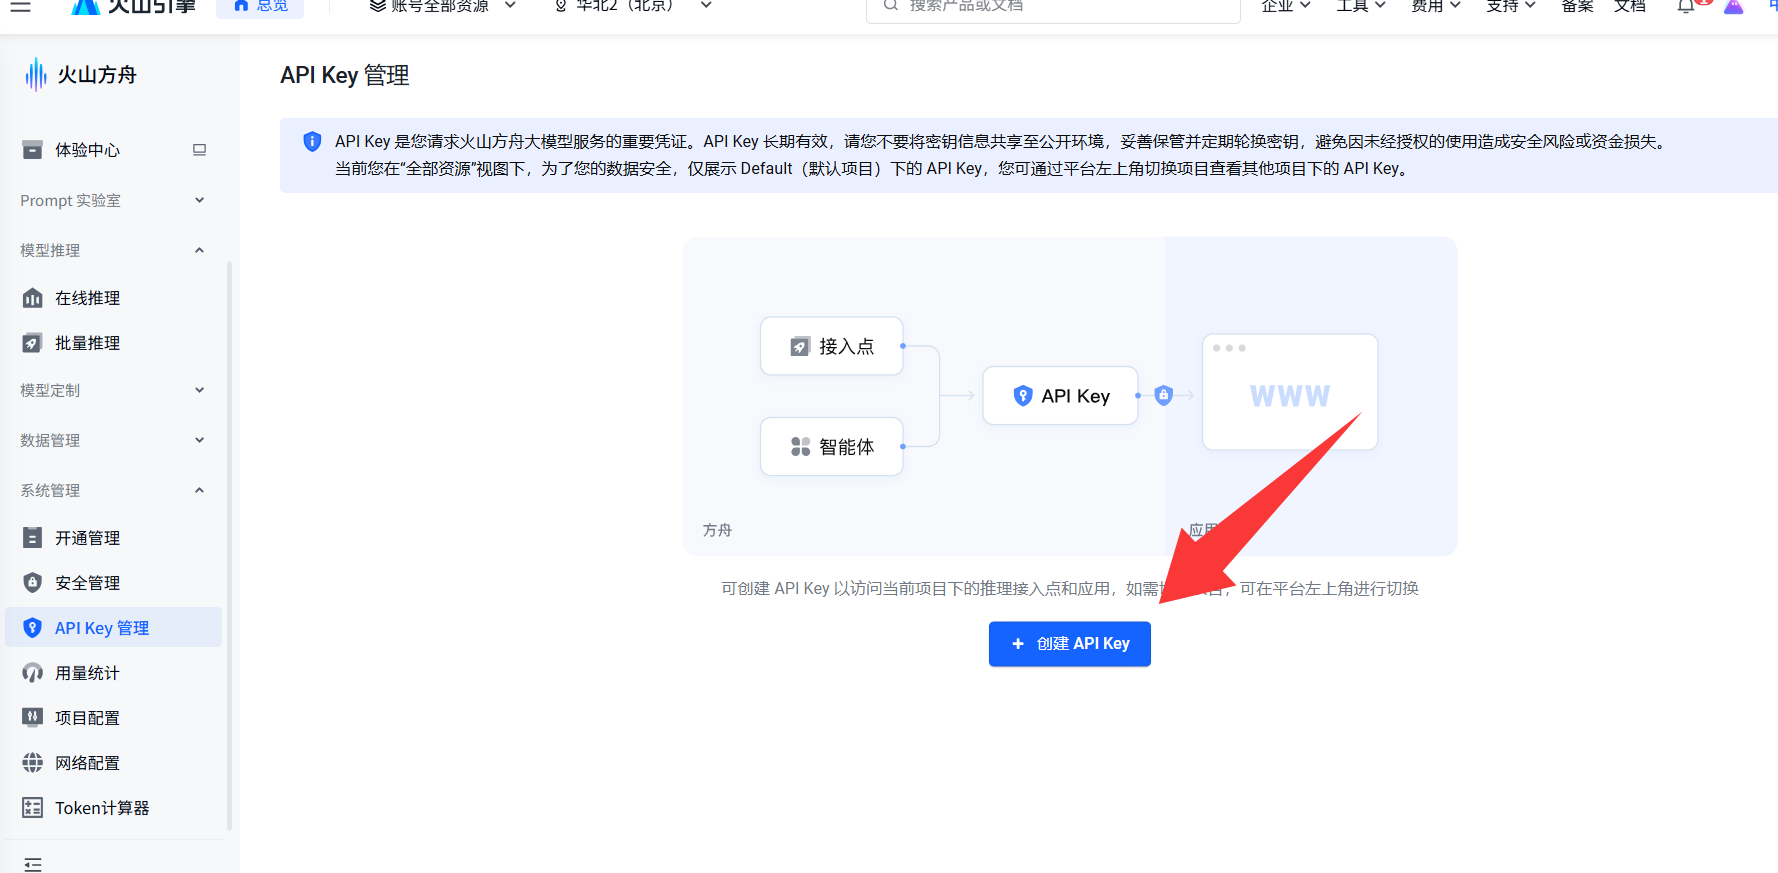
Task: Open 批量推理 via its sidebar icon
Action: pyautogui.click(x=33, y=343)
